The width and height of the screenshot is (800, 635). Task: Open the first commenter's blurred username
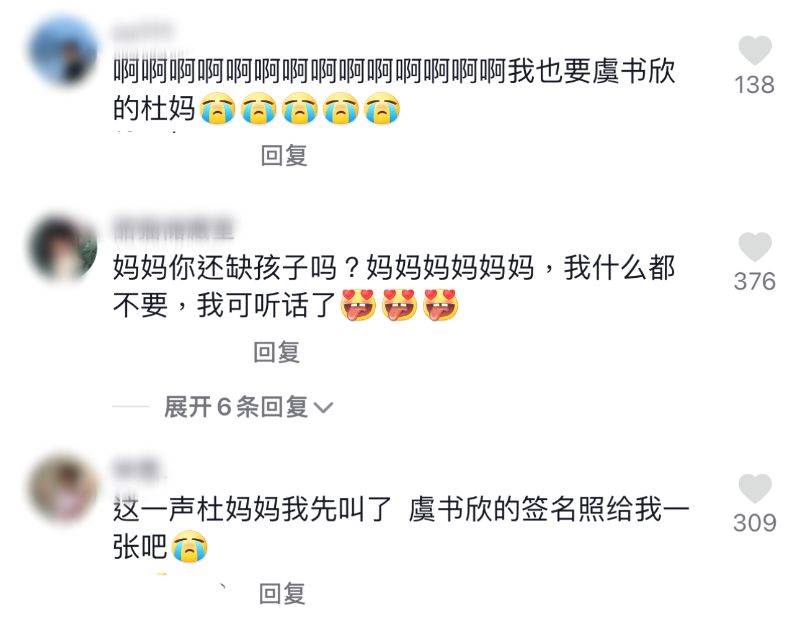tap(144, 31)
